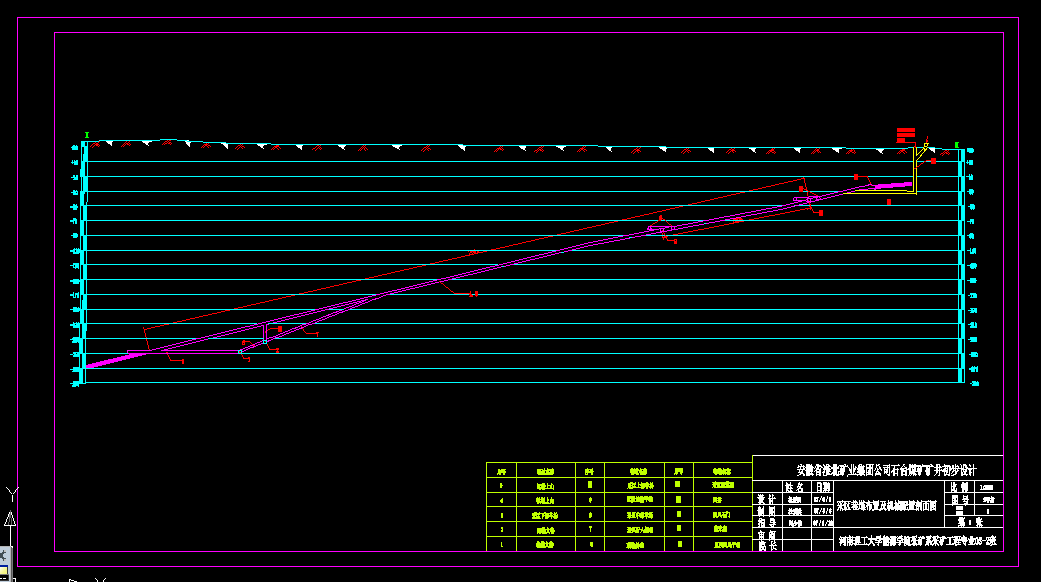Select the '设计' row label
1041x582 pixels.
(x=766, y=499)
